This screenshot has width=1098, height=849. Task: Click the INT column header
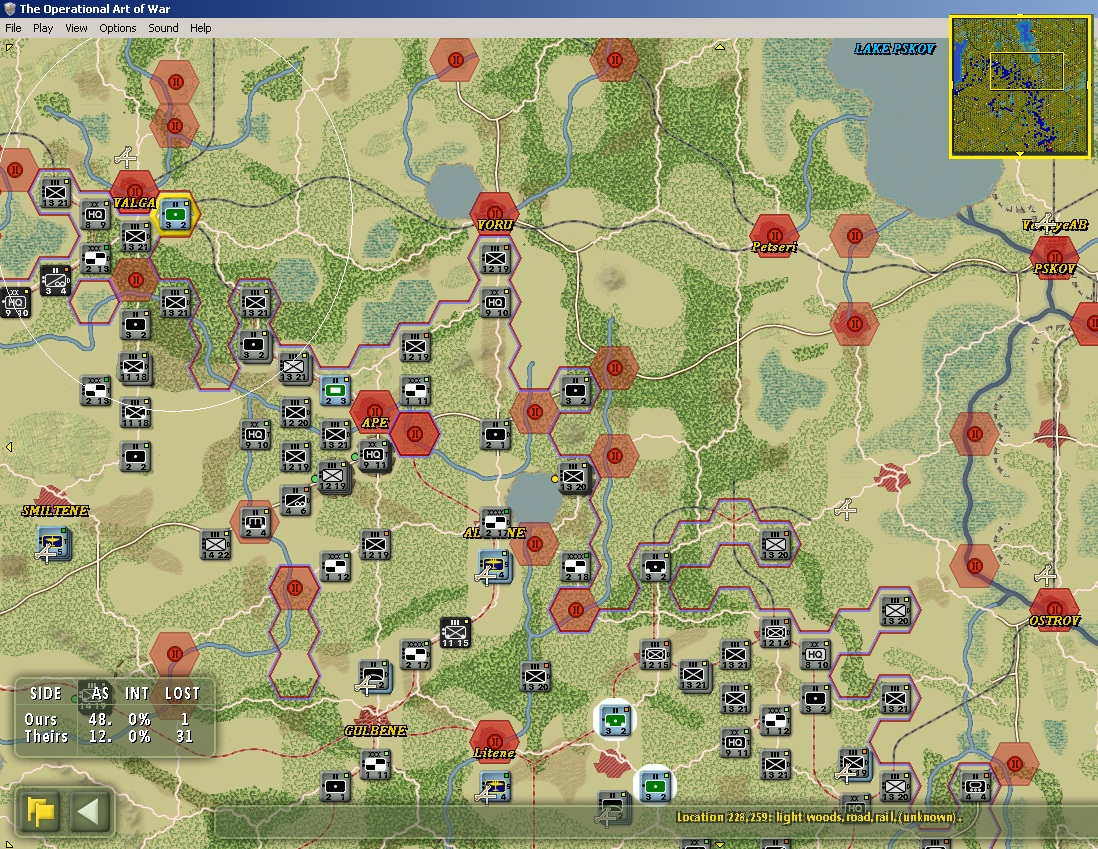point(137,693)
